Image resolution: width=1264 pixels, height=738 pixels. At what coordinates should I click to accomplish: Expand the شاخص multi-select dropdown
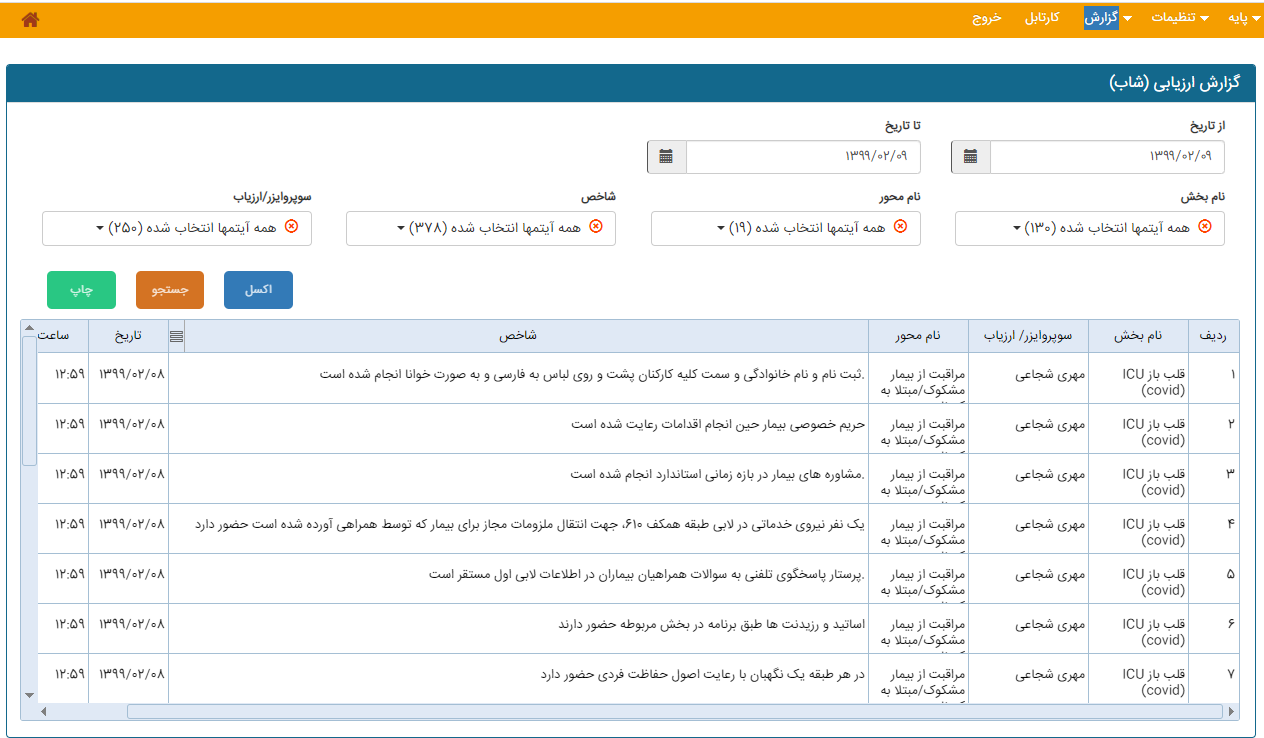[x=481, y=228]
